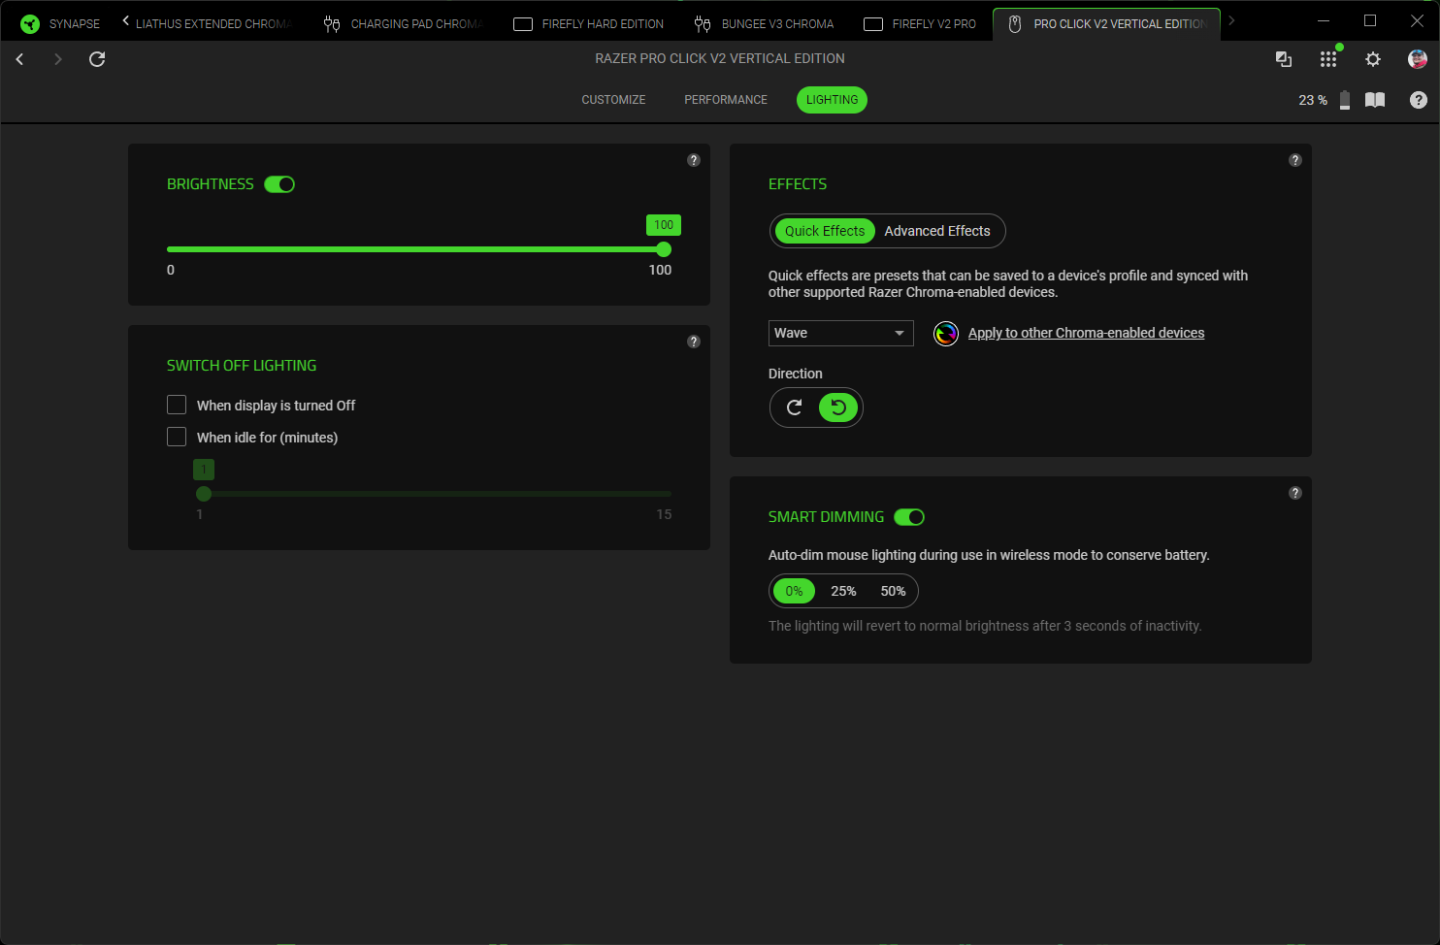The height and width of the screenshot is (945, 1440).
Task: Open the user guide book icon
Action: [1375, 100]
